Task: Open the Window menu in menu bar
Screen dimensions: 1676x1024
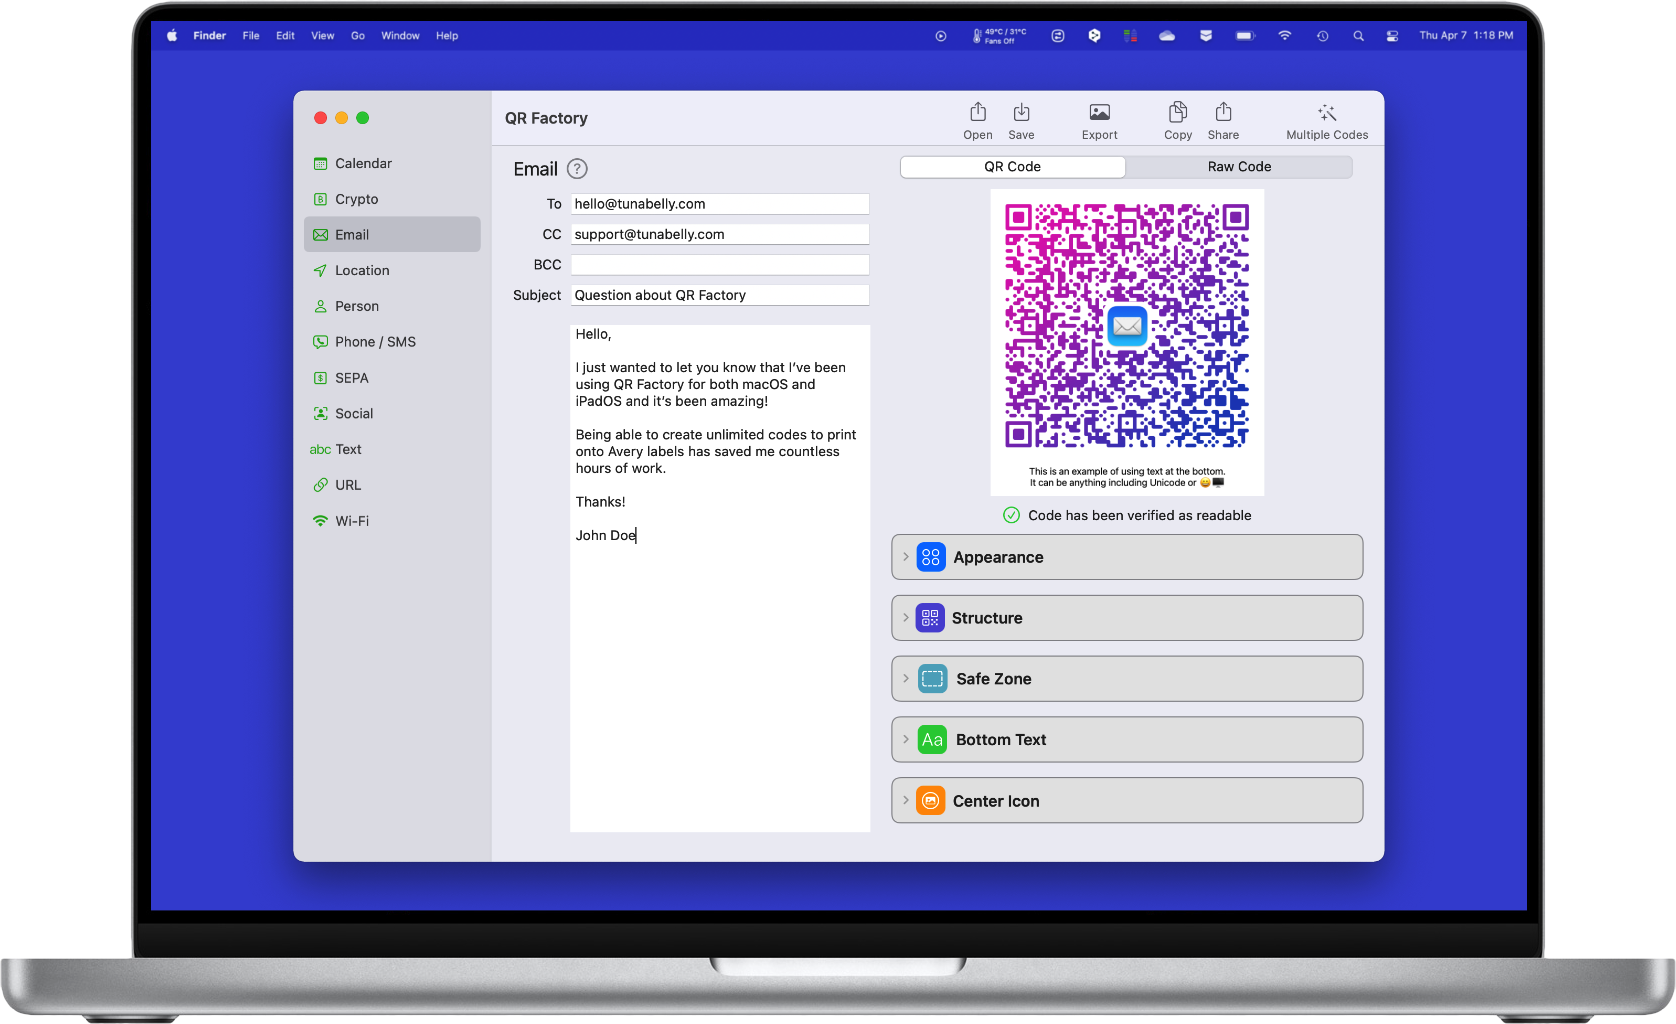Action: point(400,36)
